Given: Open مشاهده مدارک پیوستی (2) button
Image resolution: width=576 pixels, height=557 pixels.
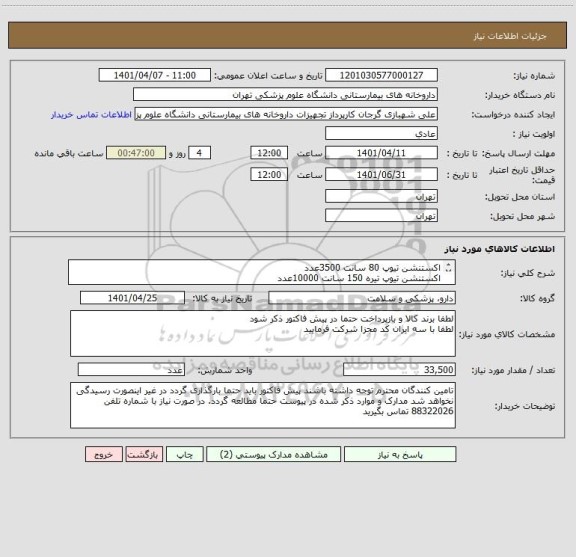Looking at the screenshot, I should point(273,454).
